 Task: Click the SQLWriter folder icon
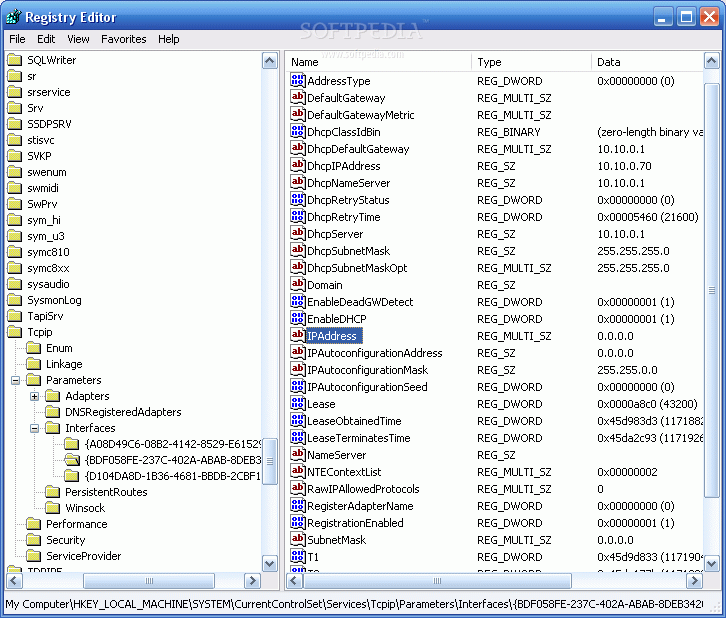point(15,60)
